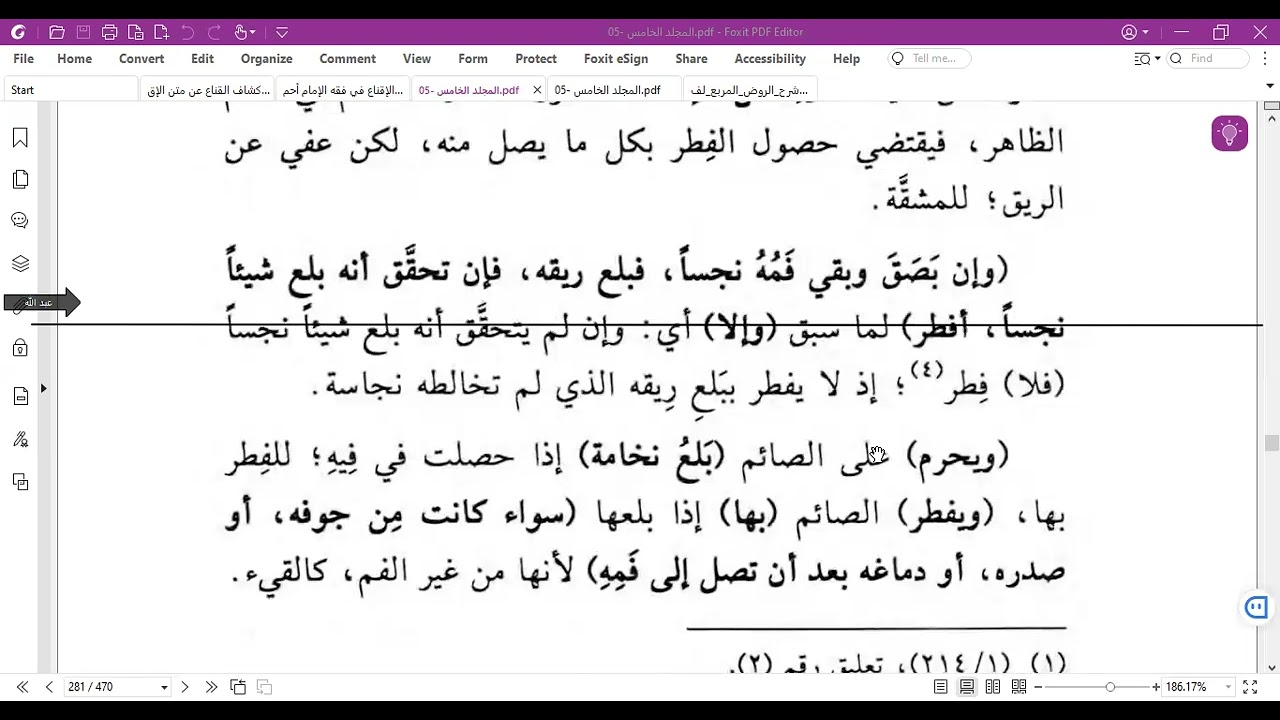Go to last page
The height and width of the screenshot is (720, 1280).
[x=211, y=687]
